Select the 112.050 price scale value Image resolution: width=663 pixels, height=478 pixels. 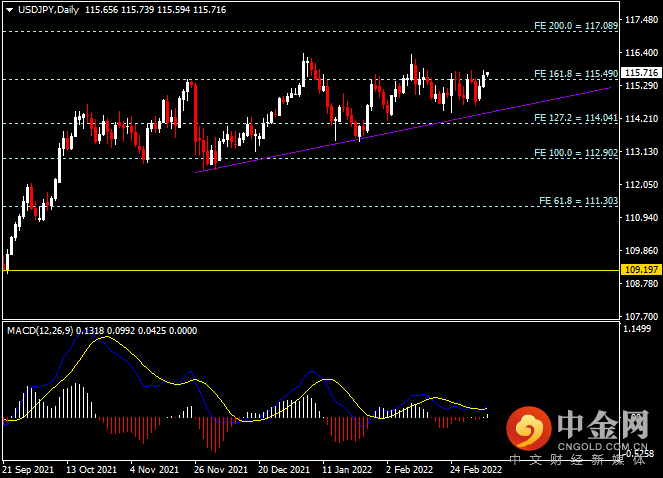pos(641,184)
